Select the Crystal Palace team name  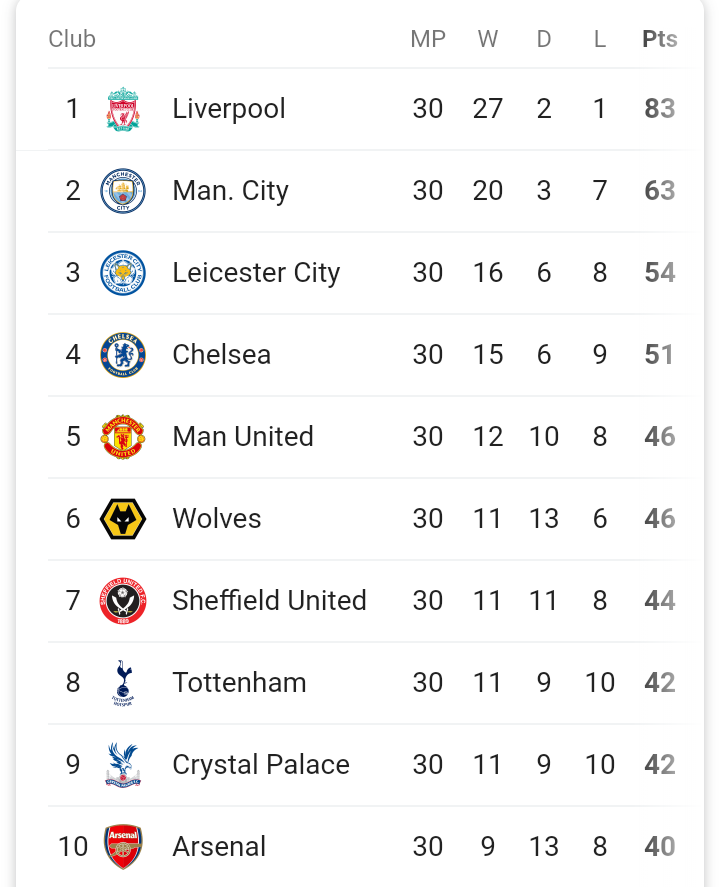pyautogui.click(x=261, y=765)
